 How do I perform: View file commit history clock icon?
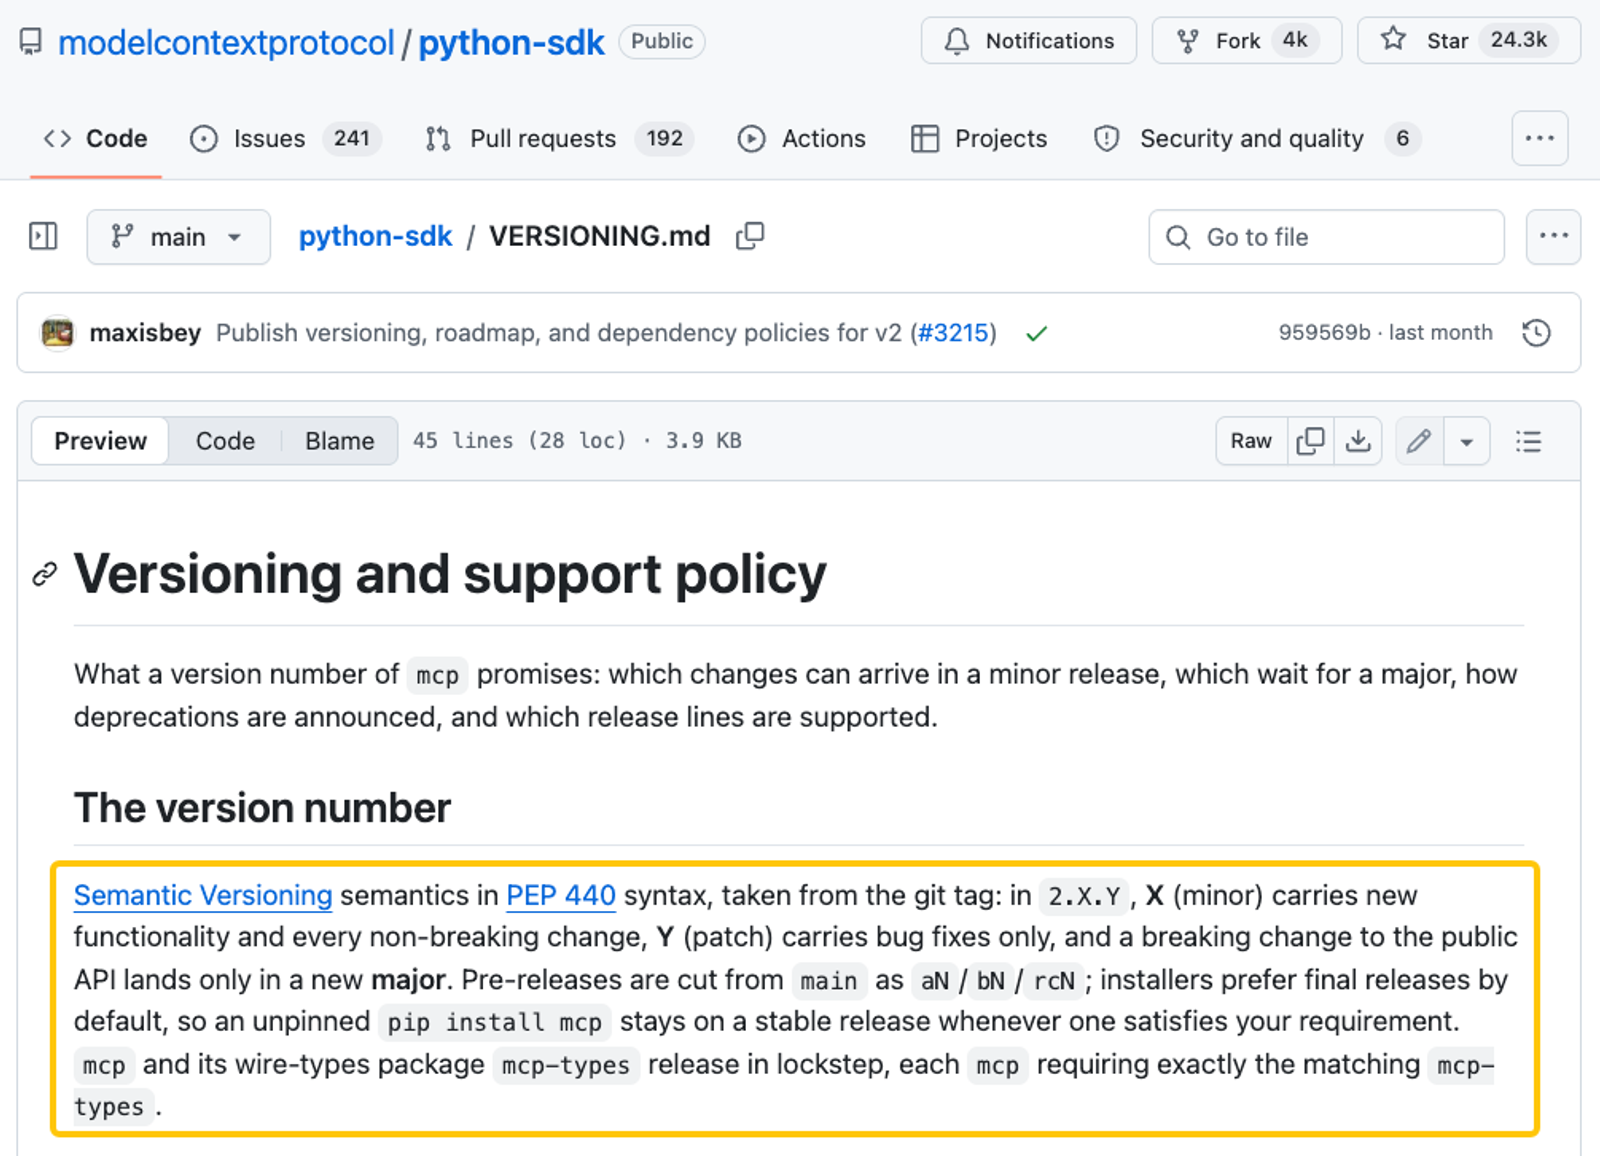tap(1536, 333)
